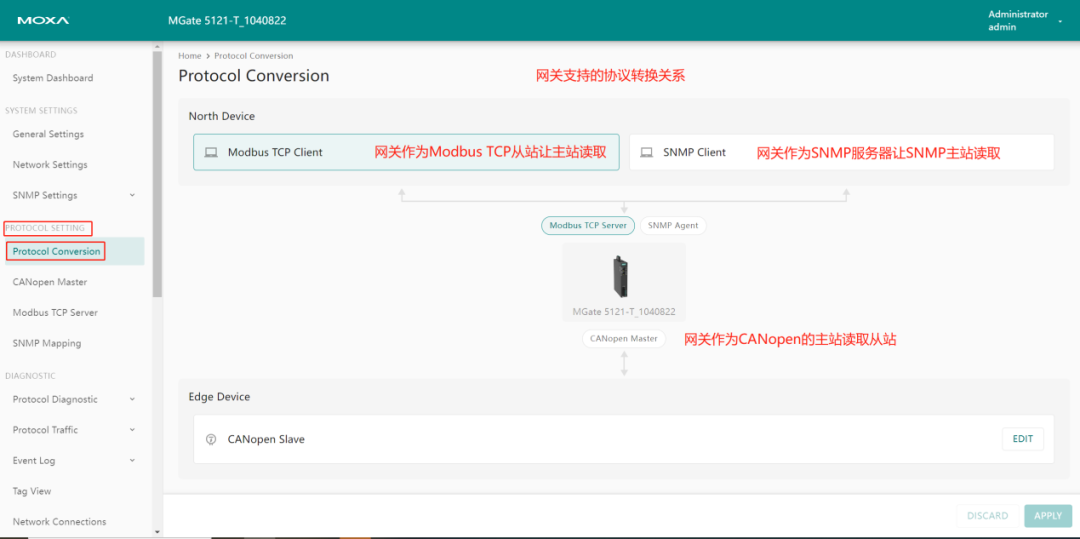
Task: Click the SYSTEM SETTINGS sidebar section label
Action: click(41, 110)
